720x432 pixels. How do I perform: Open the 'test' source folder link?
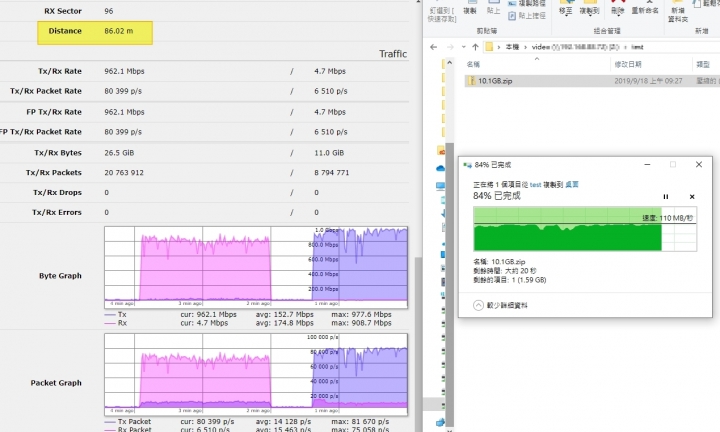[x=535, y=185]
